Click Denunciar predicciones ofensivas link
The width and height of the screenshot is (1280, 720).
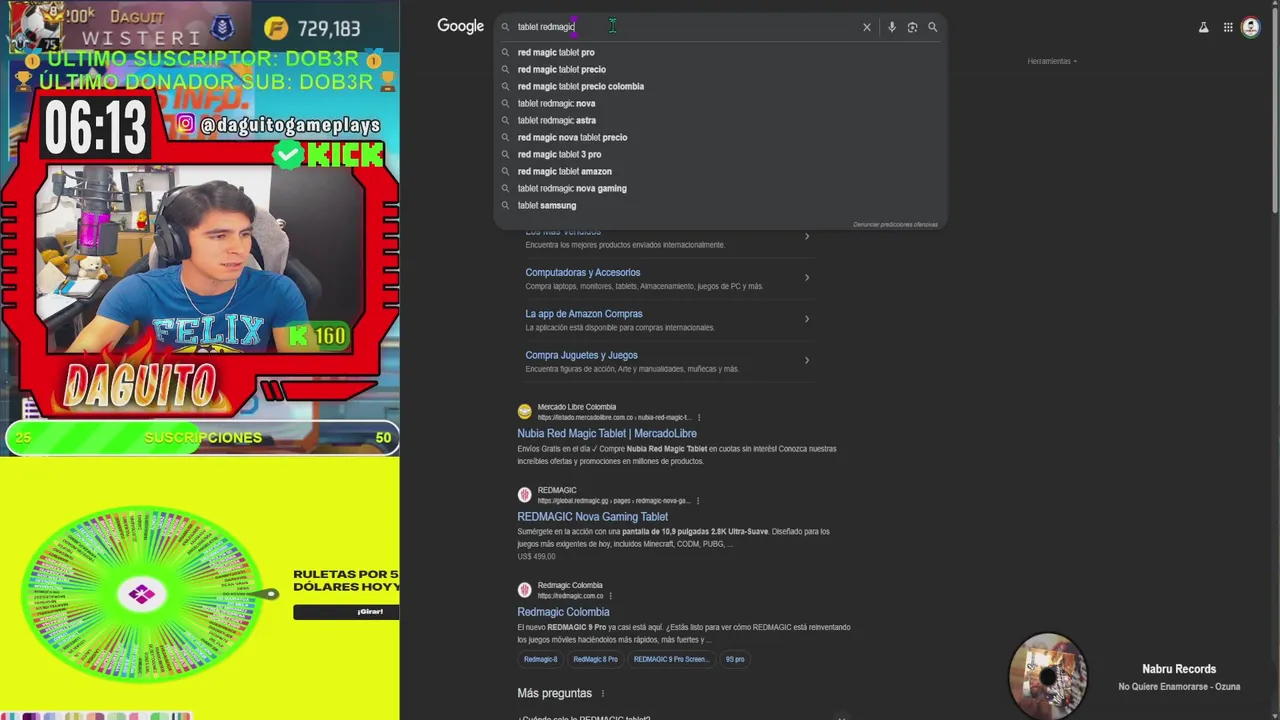[x=895, y=224]
